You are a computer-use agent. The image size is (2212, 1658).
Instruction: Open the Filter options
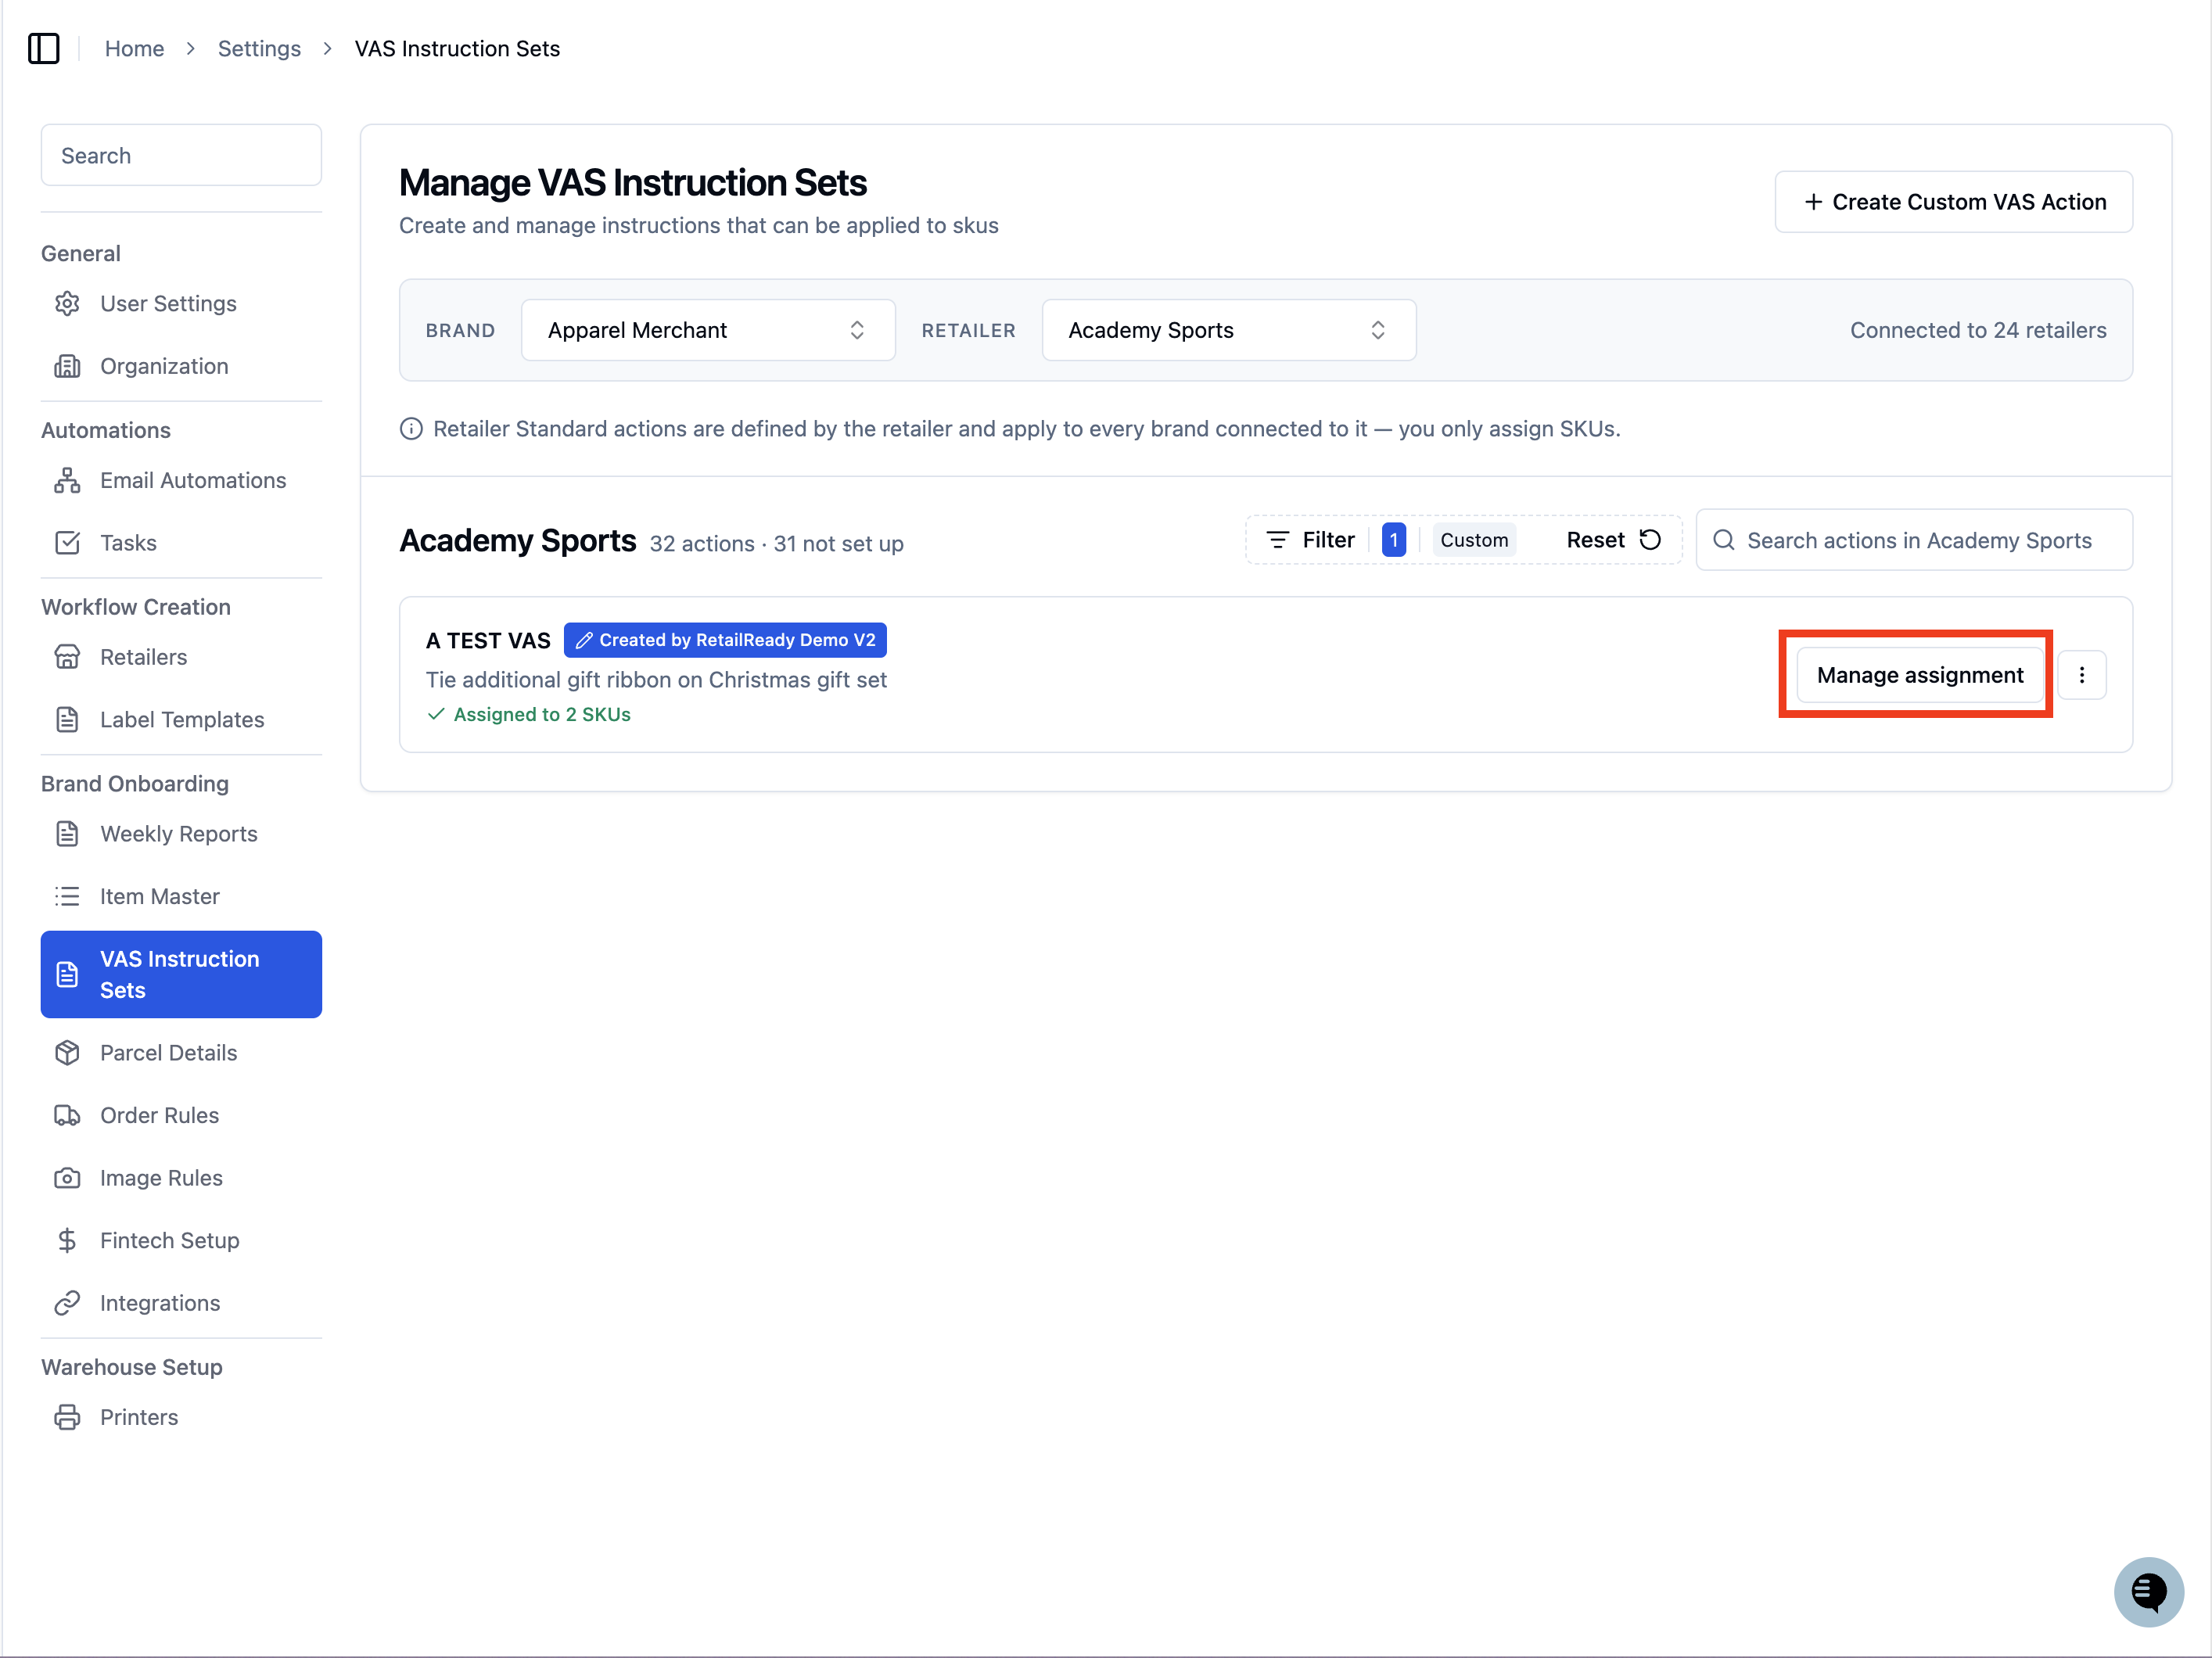coord(1310,540)
